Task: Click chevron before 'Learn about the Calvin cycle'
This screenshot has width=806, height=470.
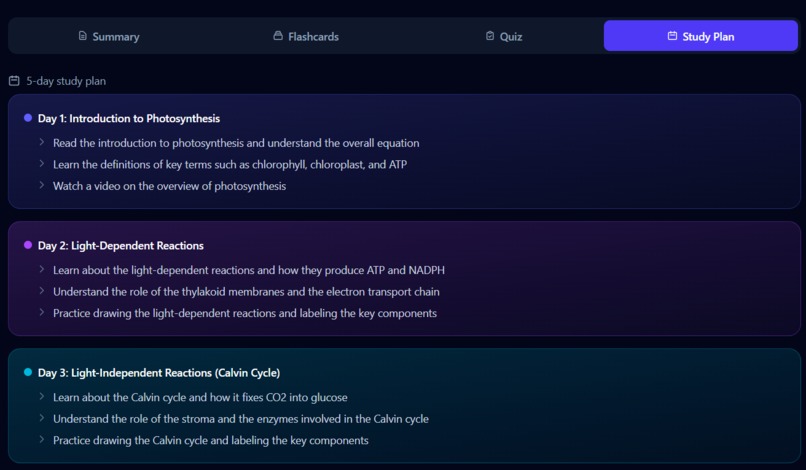Action: (42, 396)
